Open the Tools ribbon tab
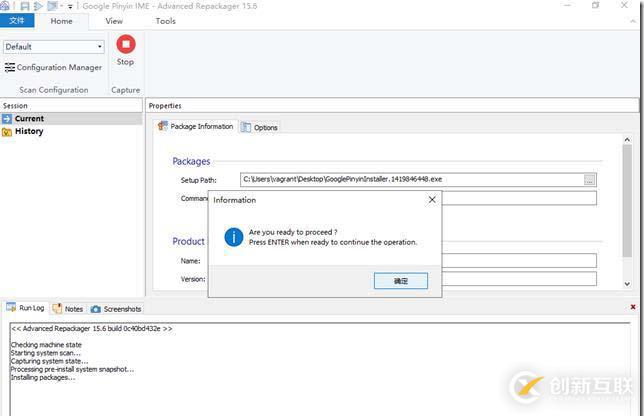 (x=166, y=21)
